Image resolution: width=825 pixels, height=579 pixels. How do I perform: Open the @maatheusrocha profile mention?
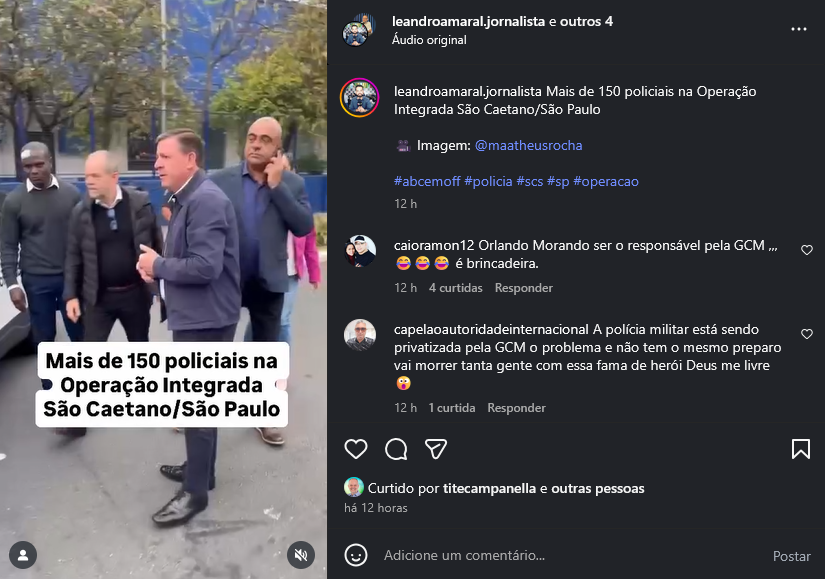click(x=528, y=145)
